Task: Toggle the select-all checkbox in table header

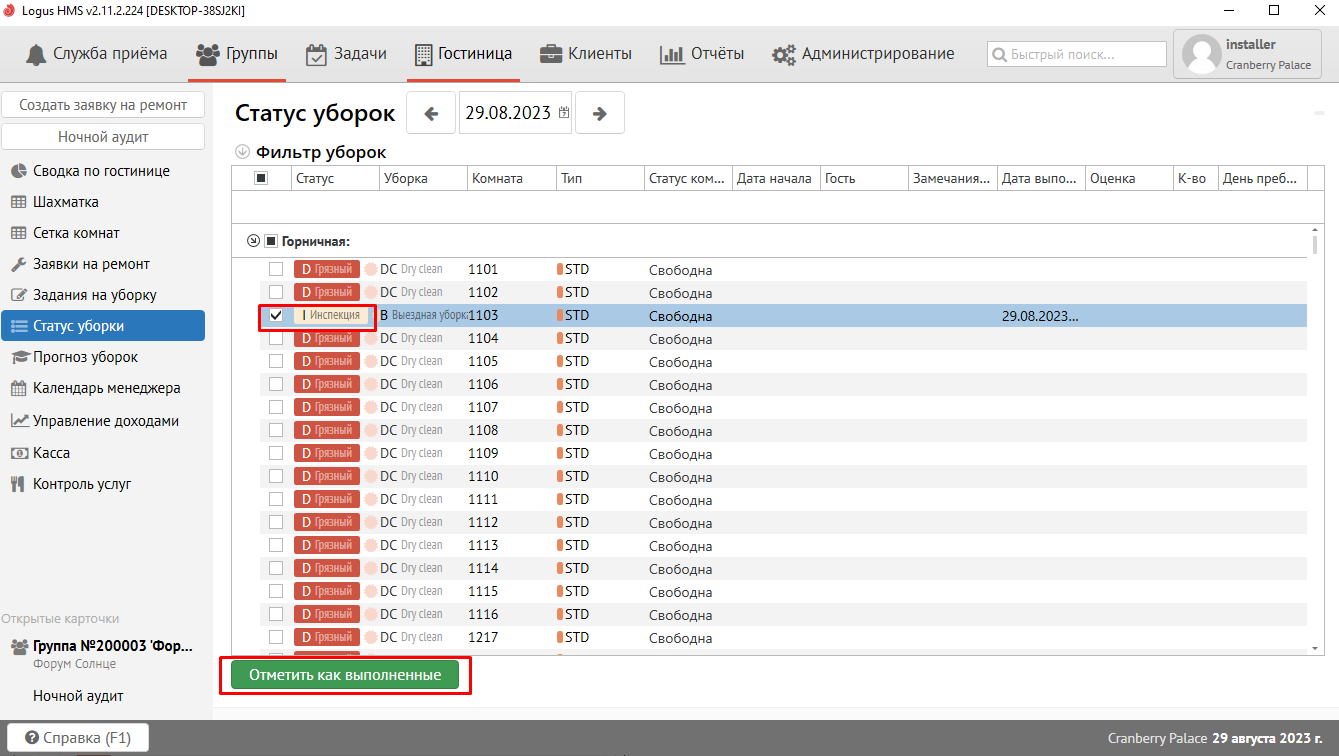Action: pyautogui.click(x=261, y=178)
